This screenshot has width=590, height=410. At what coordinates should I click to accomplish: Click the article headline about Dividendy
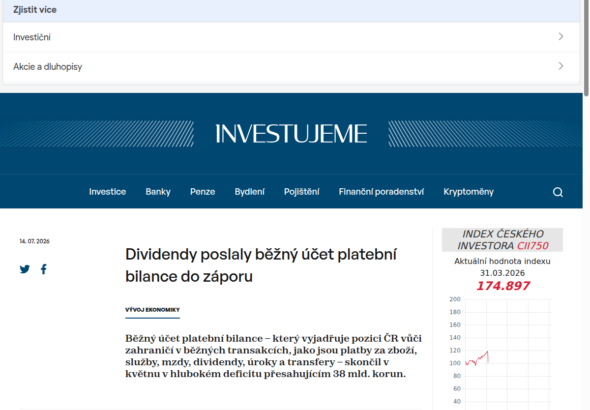(261, 265)
